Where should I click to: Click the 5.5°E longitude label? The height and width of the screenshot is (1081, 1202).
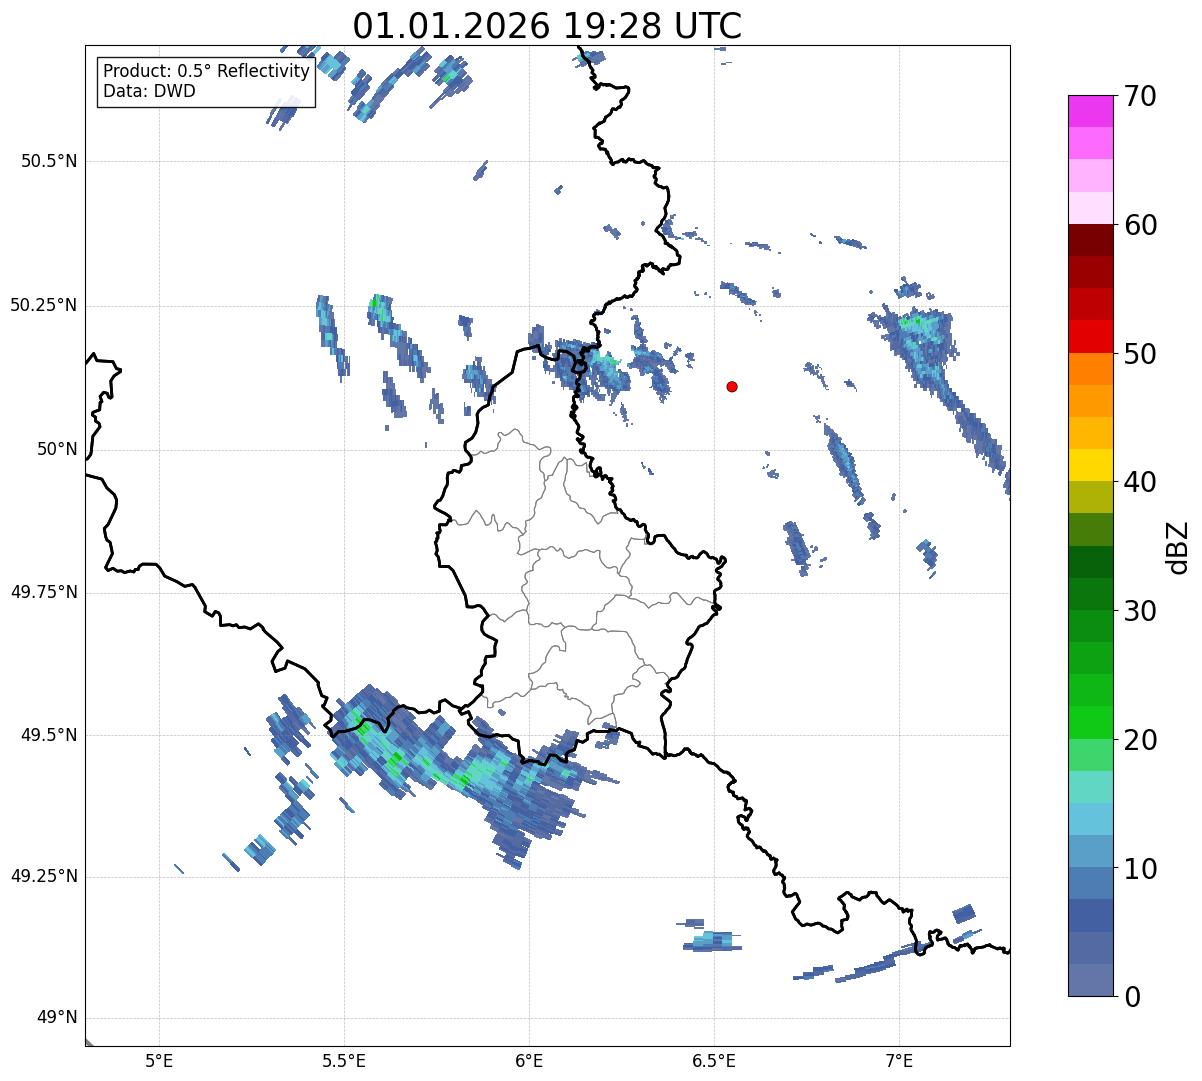(344, 1060)
